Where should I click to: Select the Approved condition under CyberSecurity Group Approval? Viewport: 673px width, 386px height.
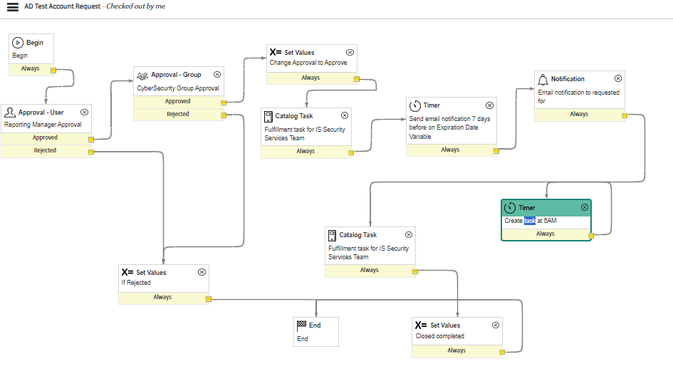(179, 101)
